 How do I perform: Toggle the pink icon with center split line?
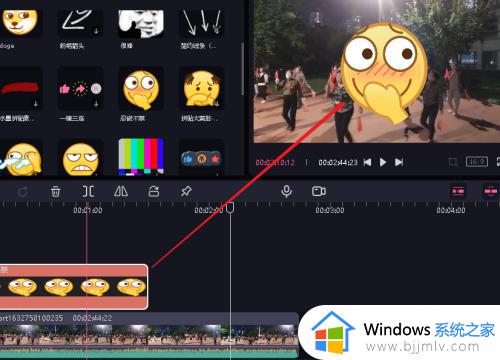click(491, 191)
